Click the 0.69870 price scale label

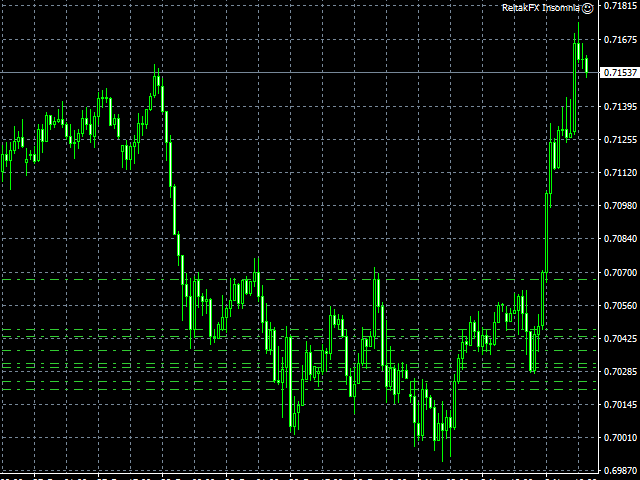click(x=620, y=471)
